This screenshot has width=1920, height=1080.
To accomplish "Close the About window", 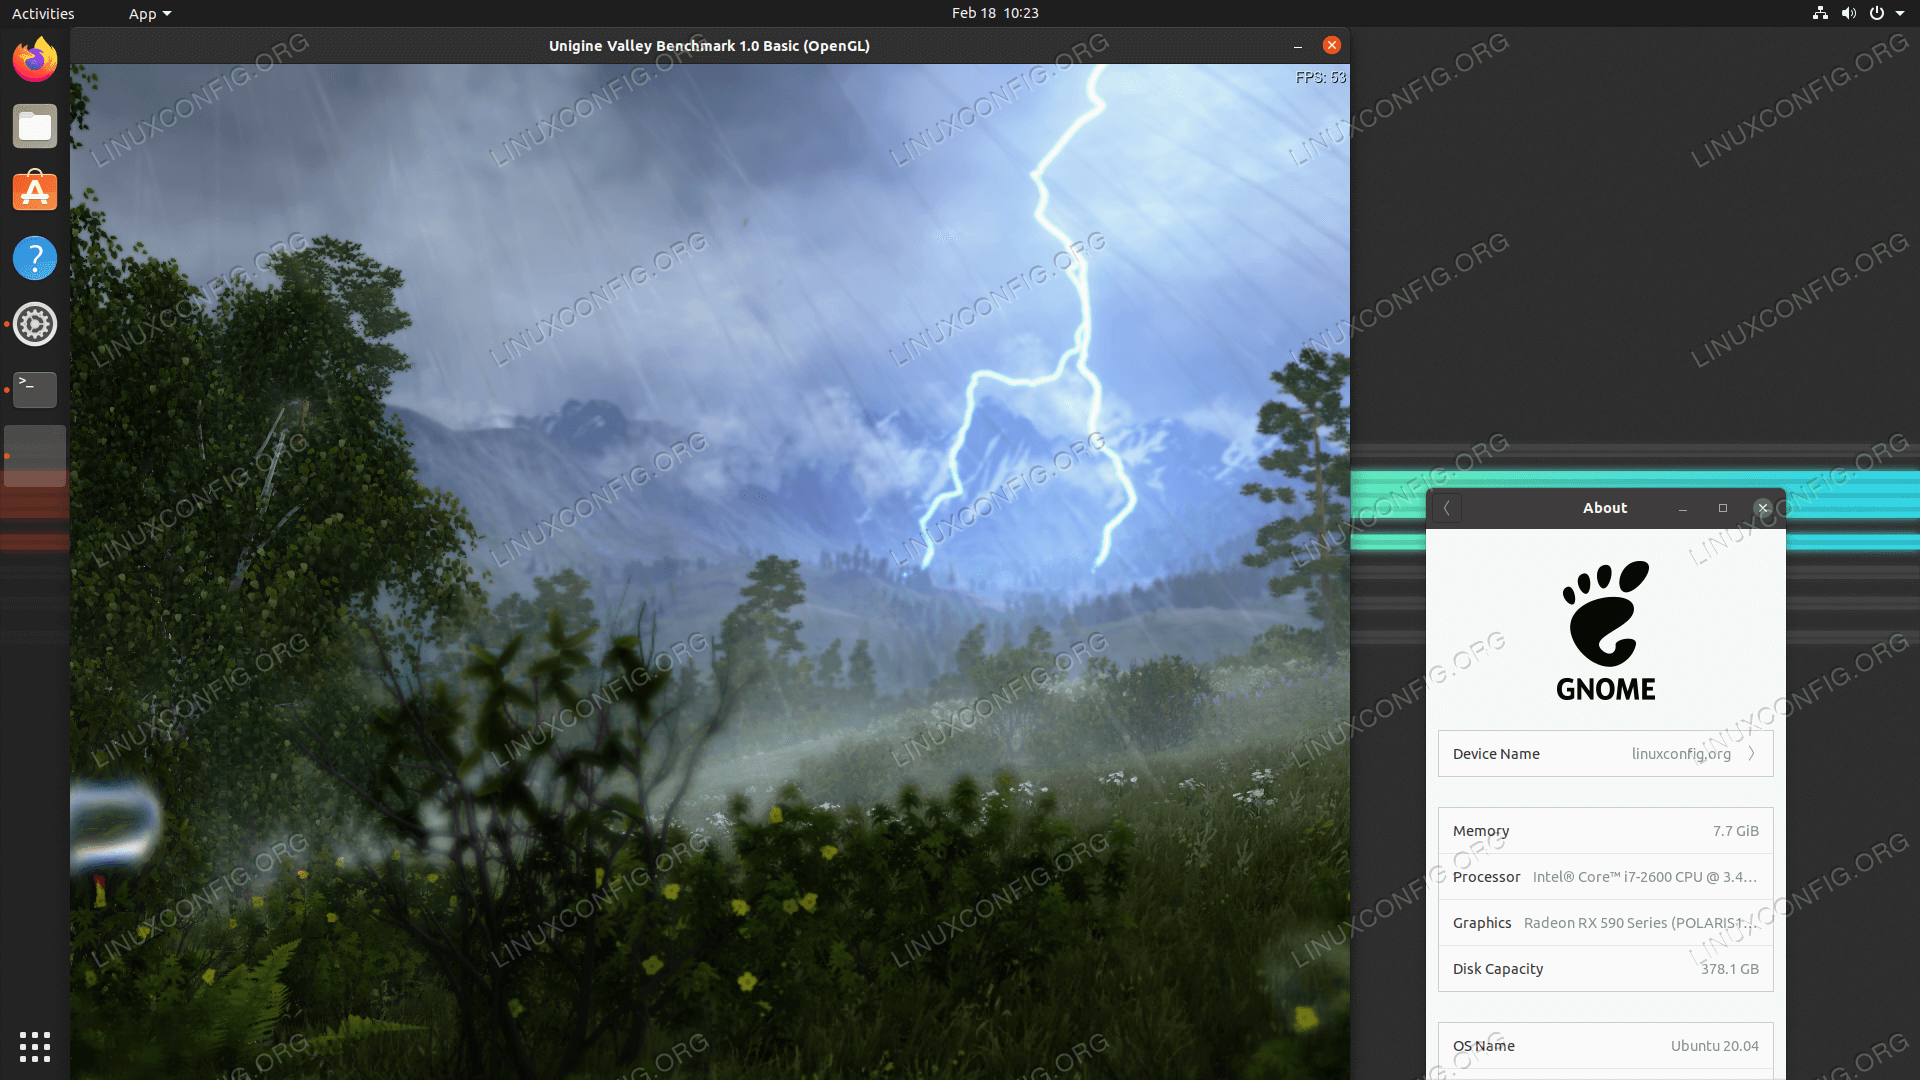I will tap(1763, 508).
